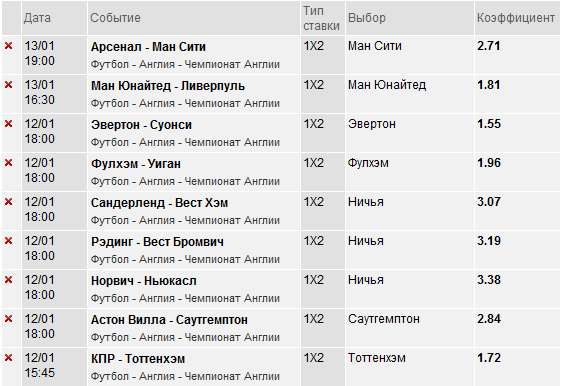Remove the КПР - Тоттенхэм bet
Image resolution: width=561 pixels, height=386 pixels.
click(8, 358)
